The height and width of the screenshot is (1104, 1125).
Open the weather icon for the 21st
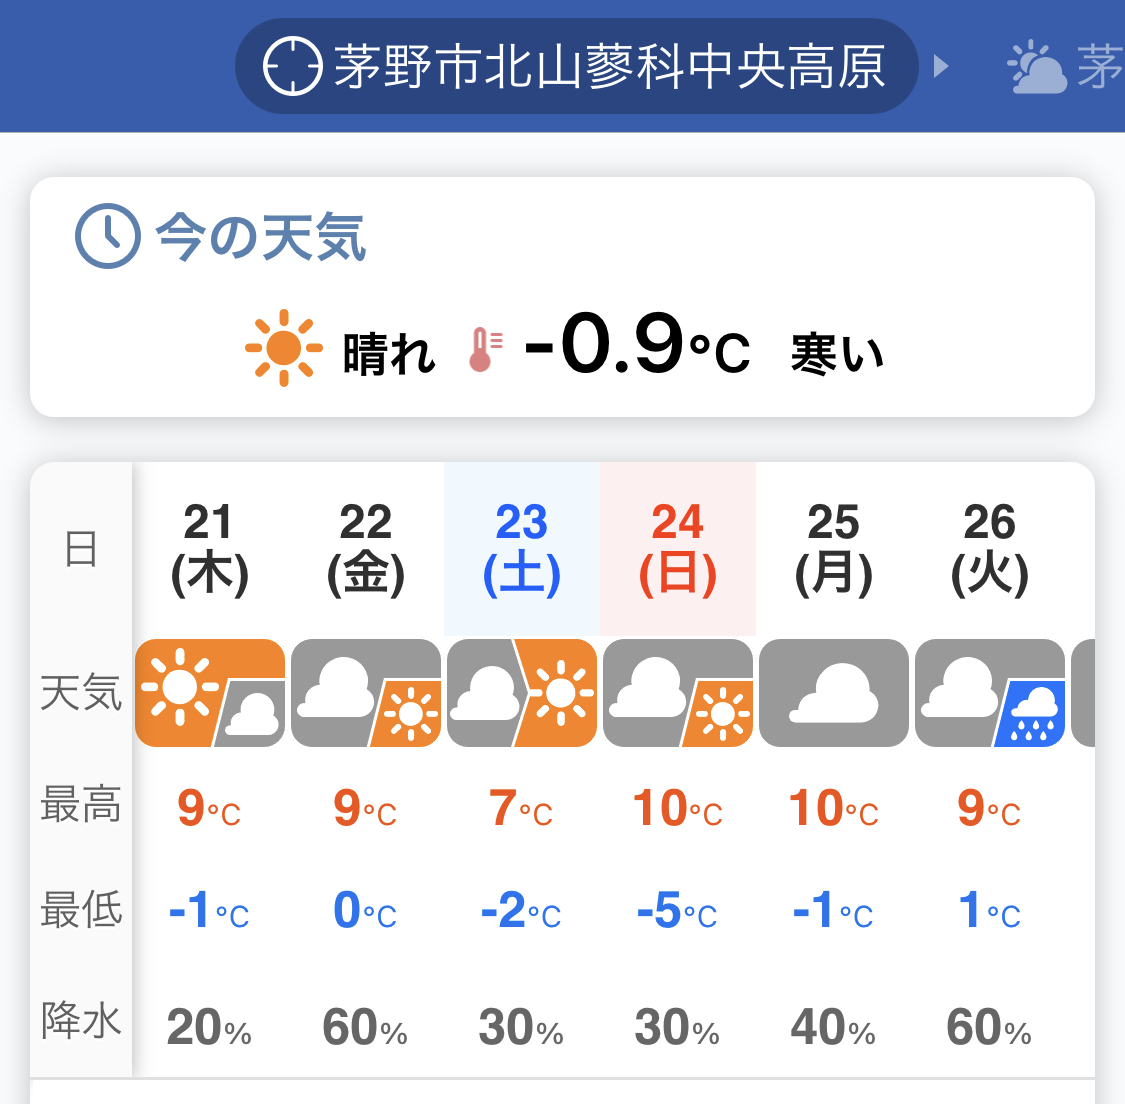point(210,693)
